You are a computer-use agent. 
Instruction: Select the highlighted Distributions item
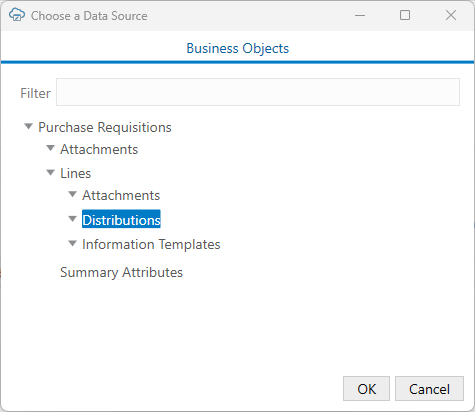click(x=121, y=219)
